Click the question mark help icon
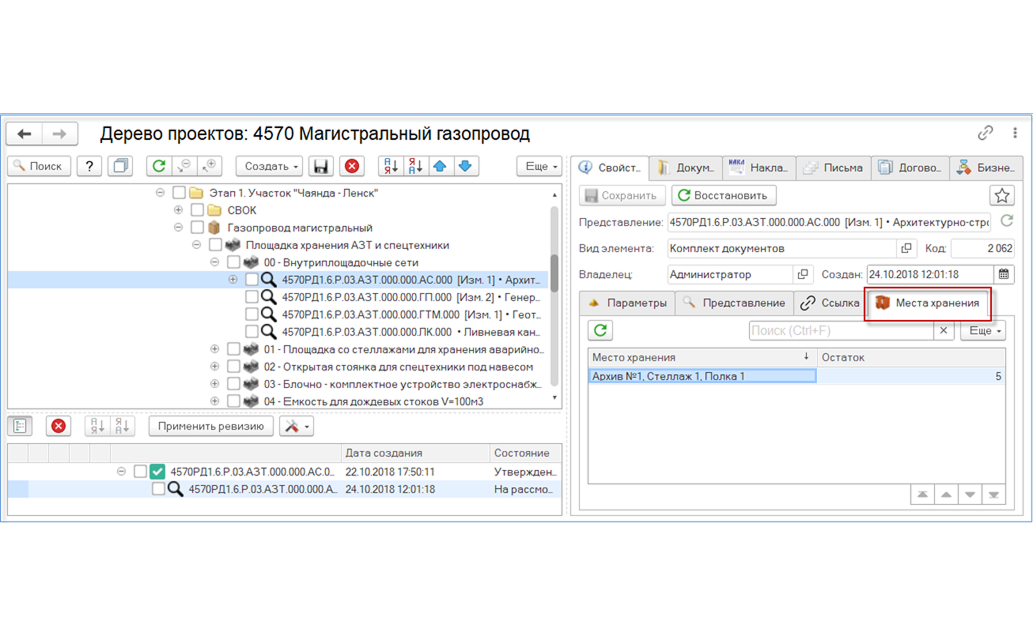The width and height of the screenshot is (1034, 635). [89, 166]
